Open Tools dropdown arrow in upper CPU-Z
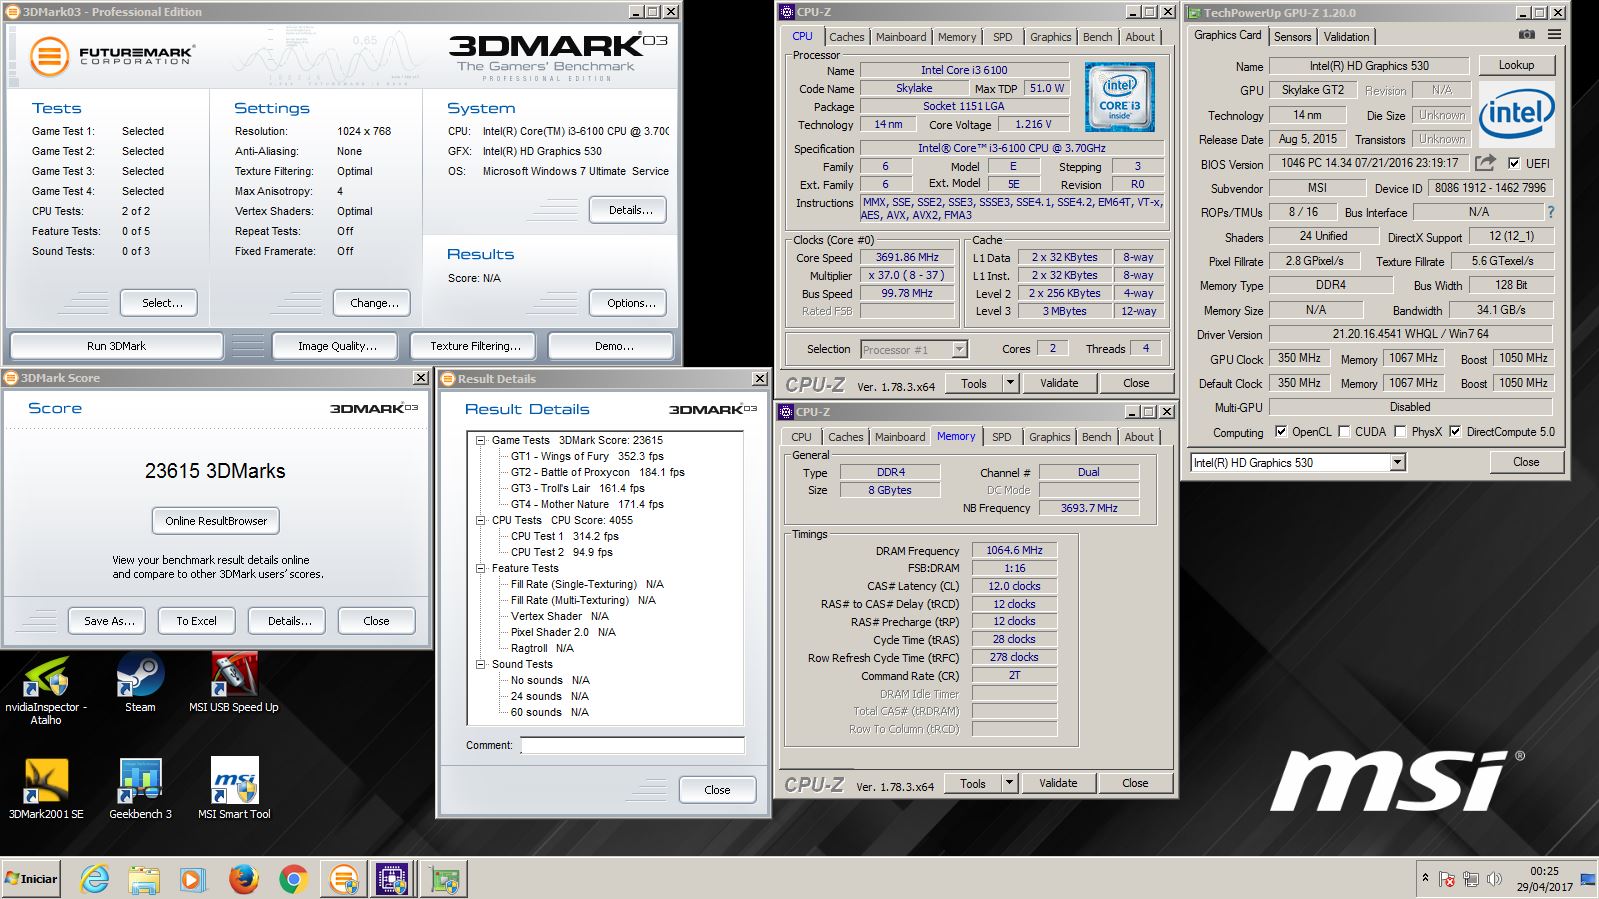Image resolution: width=1599 pixels, height=899 pixels. (1010, 383)
